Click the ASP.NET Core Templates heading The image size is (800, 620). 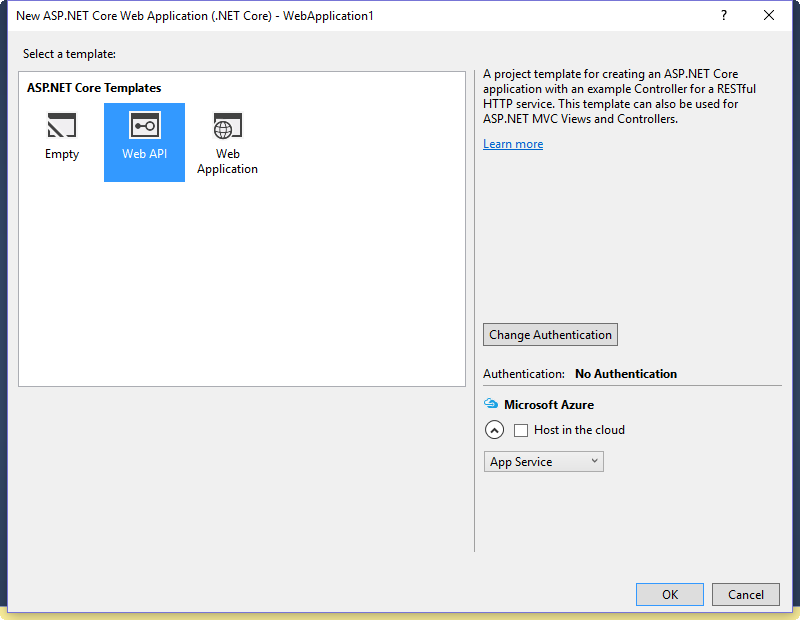[x=94, y=88]
